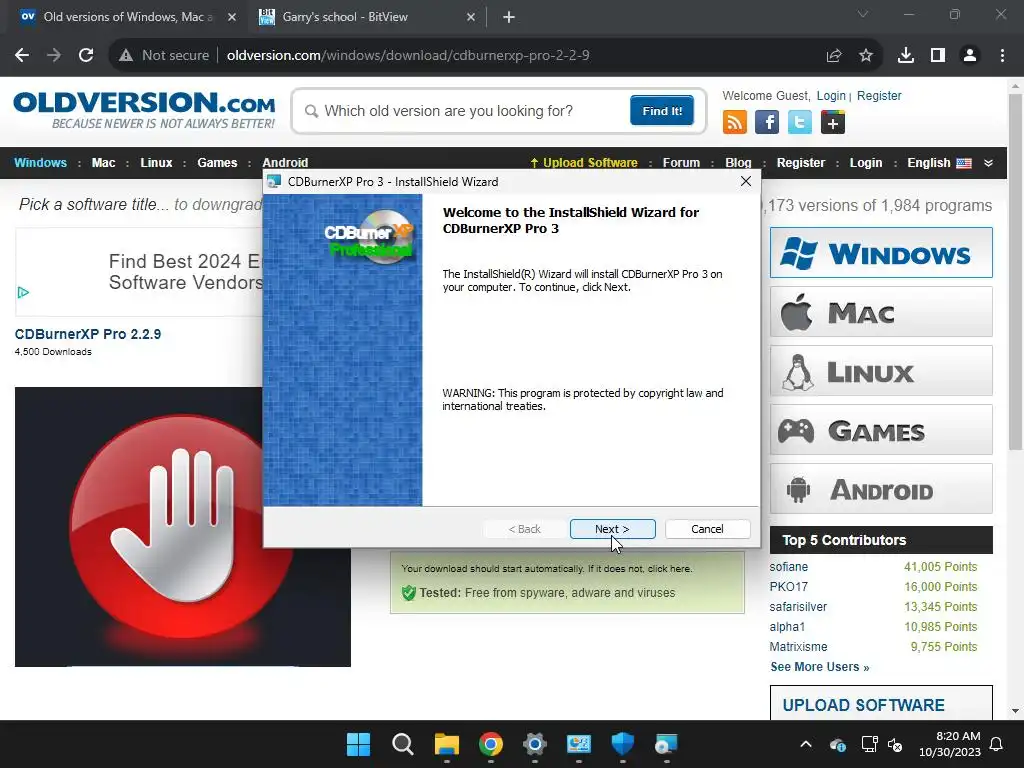
Task: Toggle the Chrome side panel
Action: (938, 56)
